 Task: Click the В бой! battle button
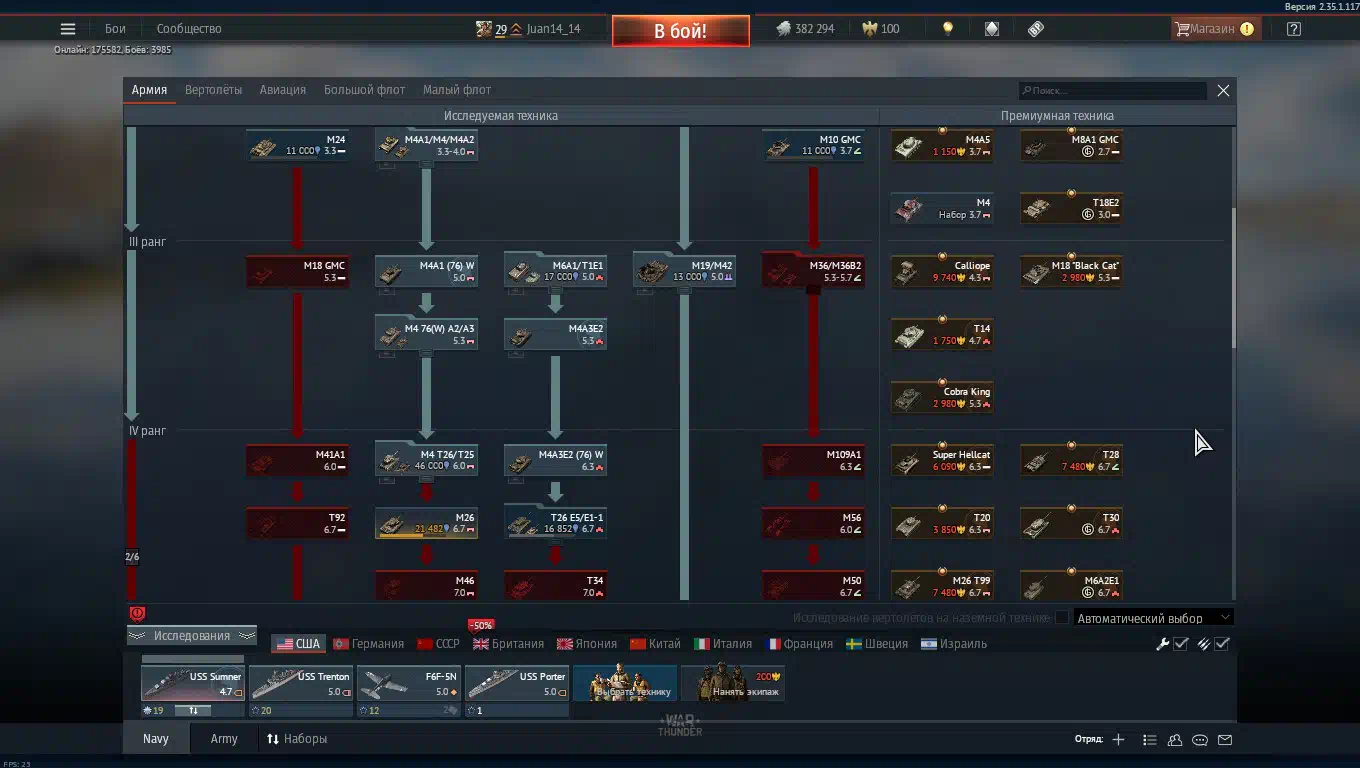coord(681,31)
